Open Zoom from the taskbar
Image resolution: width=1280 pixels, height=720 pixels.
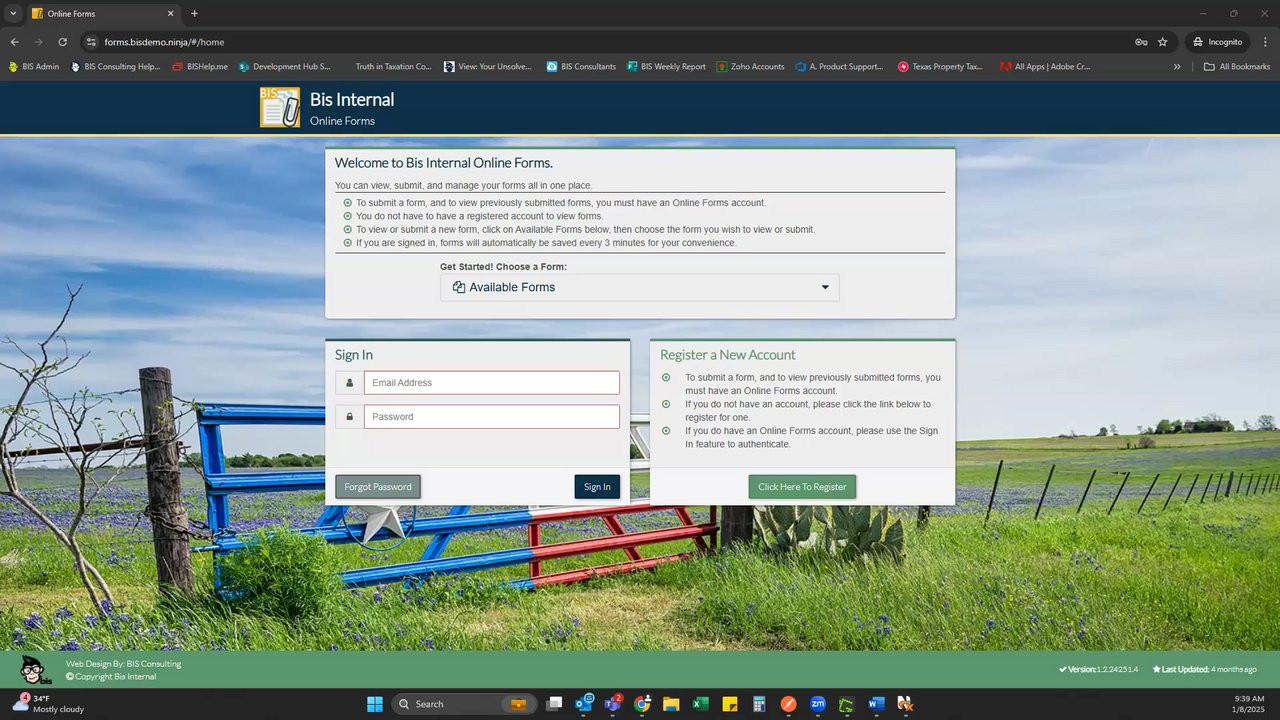click(x=817, y=704)
